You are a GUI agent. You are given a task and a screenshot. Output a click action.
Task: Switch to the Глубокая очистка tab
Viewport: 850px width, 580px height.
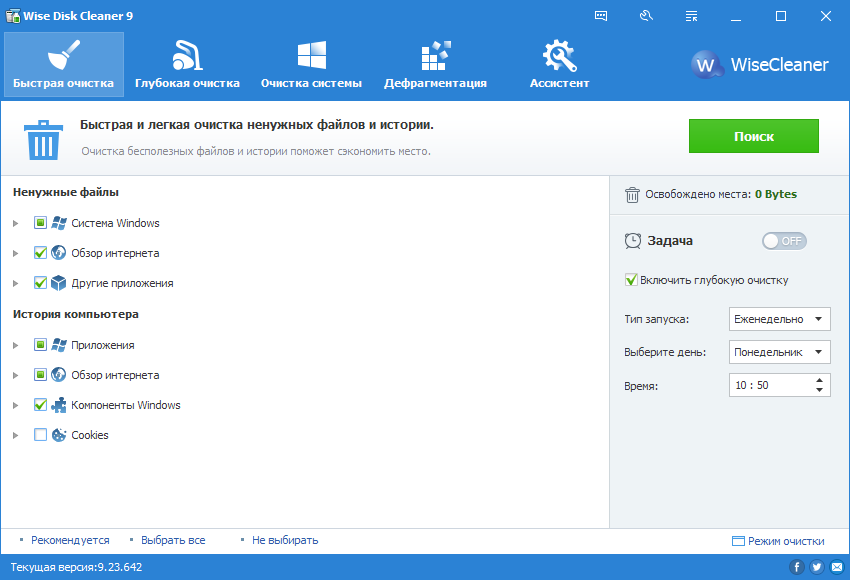(x=187, y=65)
